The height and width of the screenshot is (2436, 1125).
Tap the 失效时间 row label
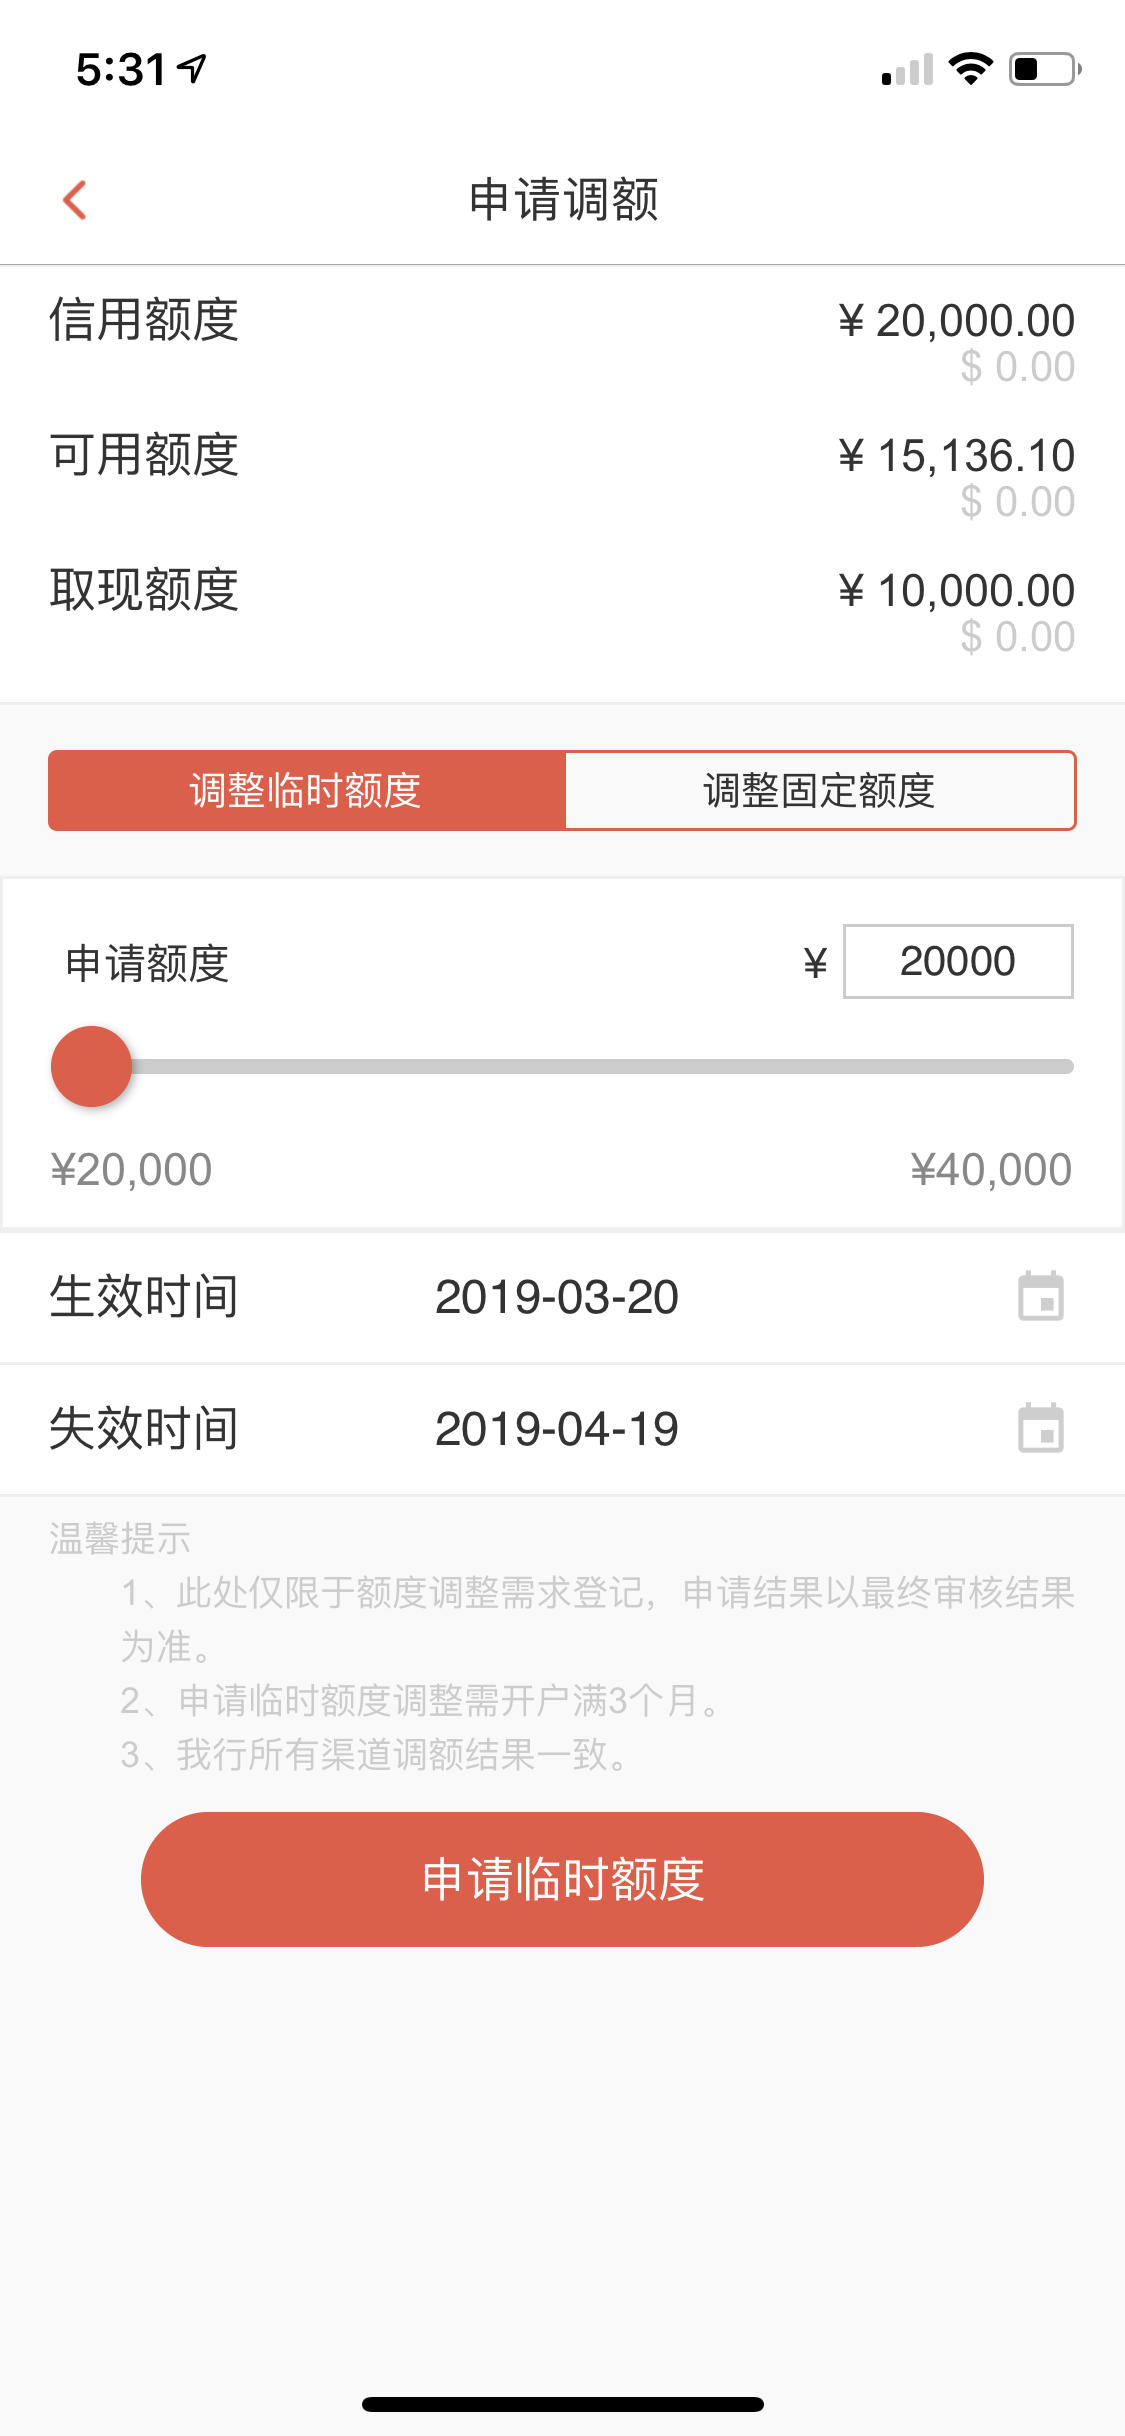click(144, 1429)
